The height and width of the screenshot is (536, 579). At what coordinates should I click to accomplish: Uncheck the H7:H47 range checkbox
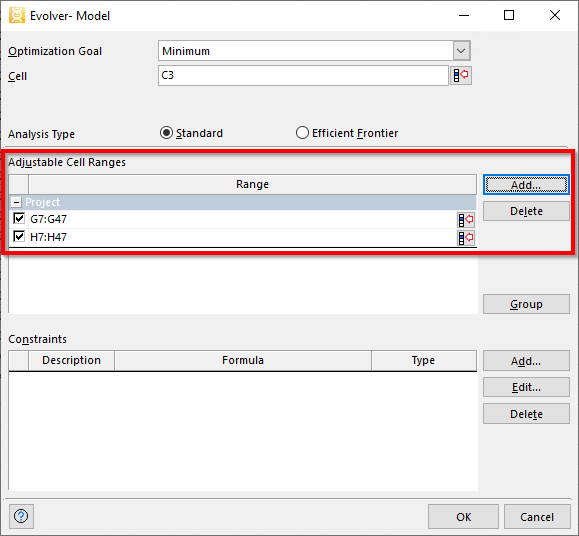[19, 236]
